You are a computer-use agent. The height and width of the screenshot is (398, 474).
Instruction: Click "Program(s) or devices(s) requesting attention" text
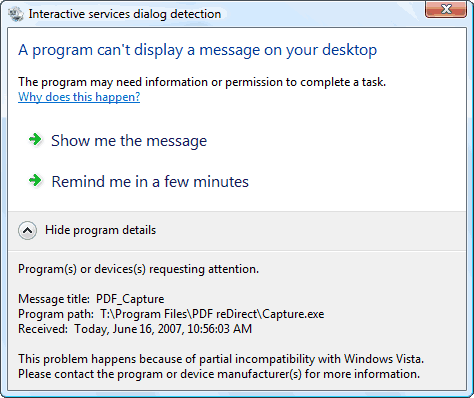(138, 269)
